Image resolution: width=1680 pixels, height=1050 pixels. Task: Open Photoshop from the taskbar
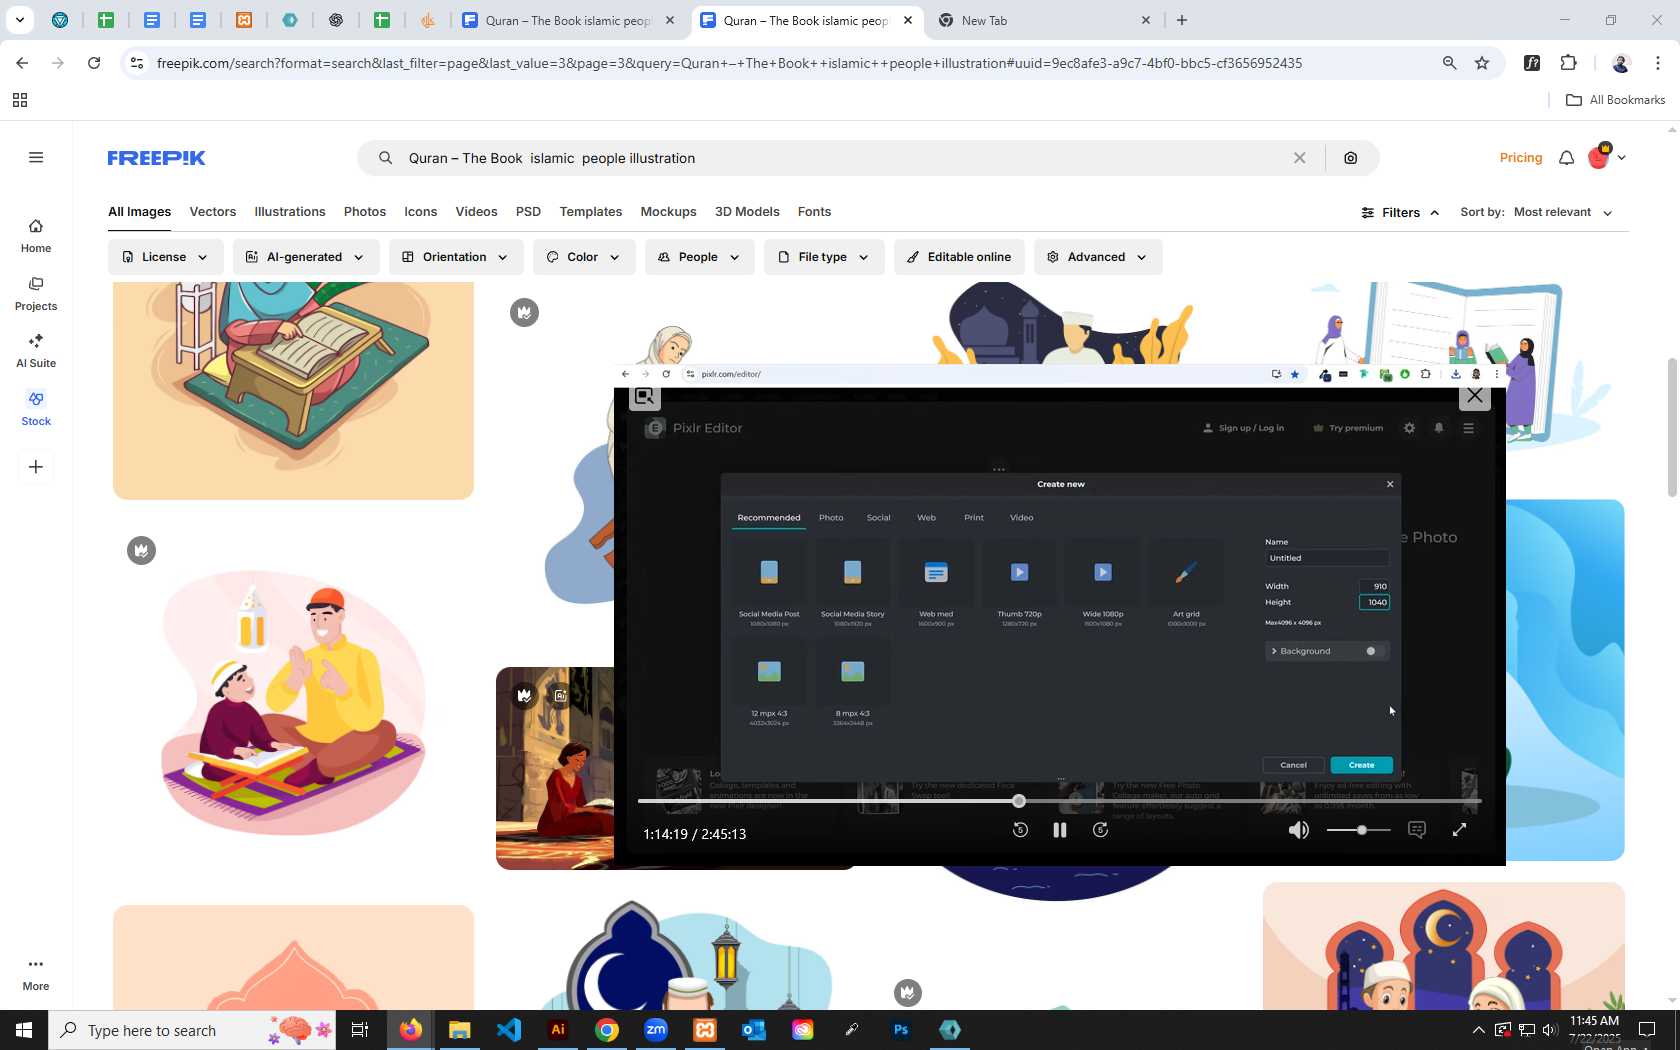[901, 1029]
